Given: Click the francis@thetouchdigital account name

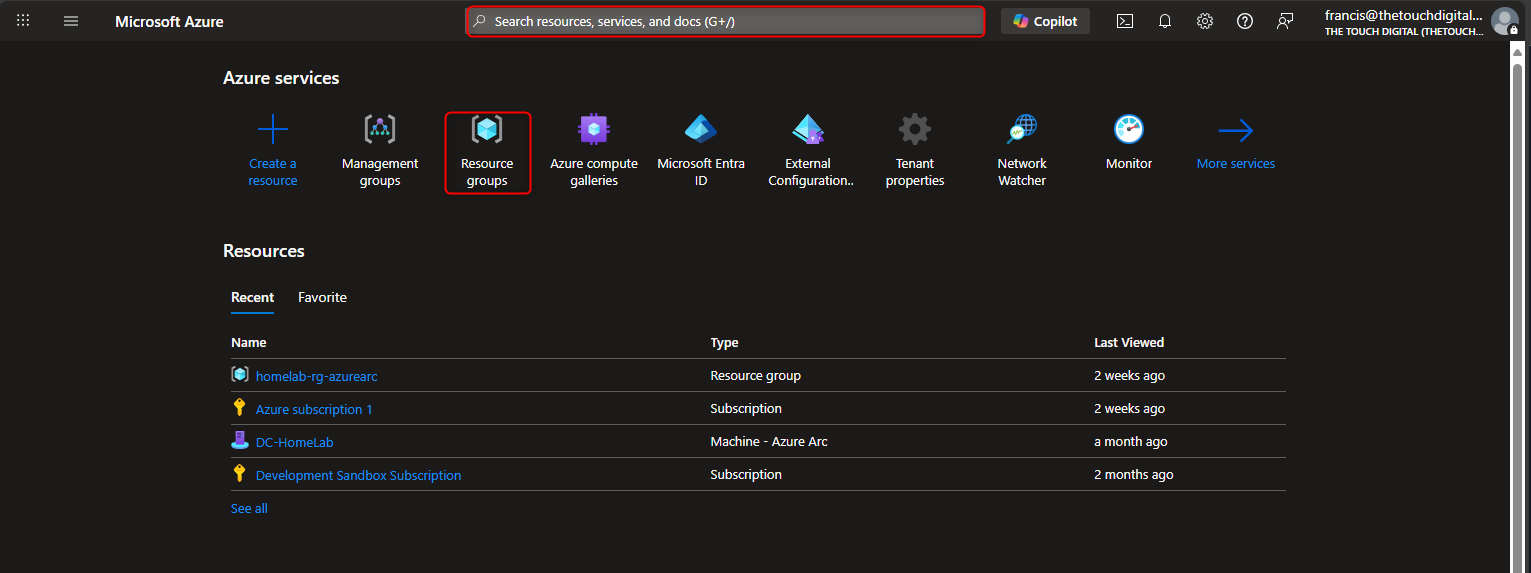Looking at the screenshot, I should click(x=1402, y=15).
